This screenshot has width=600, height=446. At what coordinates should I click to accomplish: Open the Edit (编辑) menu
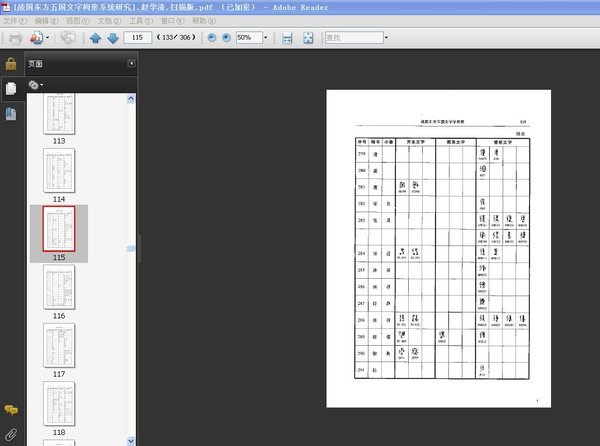(46, 21)
